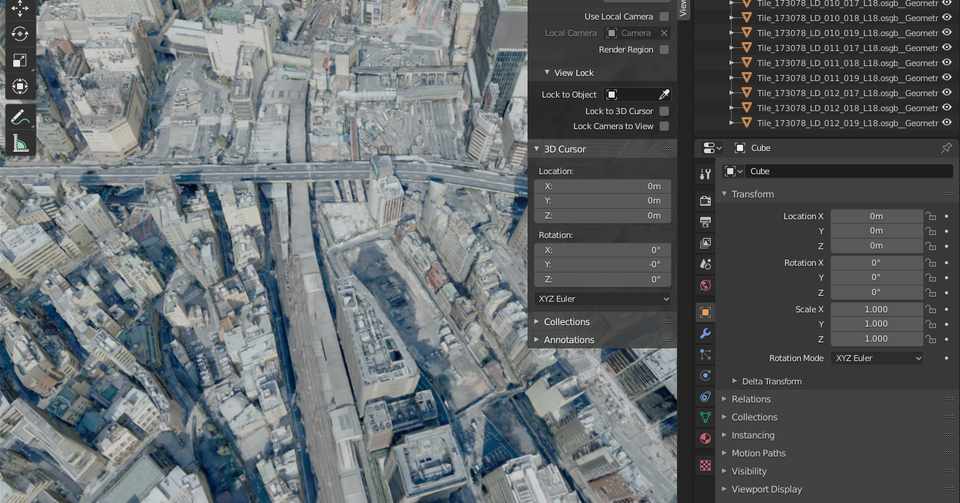The height and width of the screenshot is (503, 960).
Task: Open the Particles properties tab
Action: pos(705,354)
